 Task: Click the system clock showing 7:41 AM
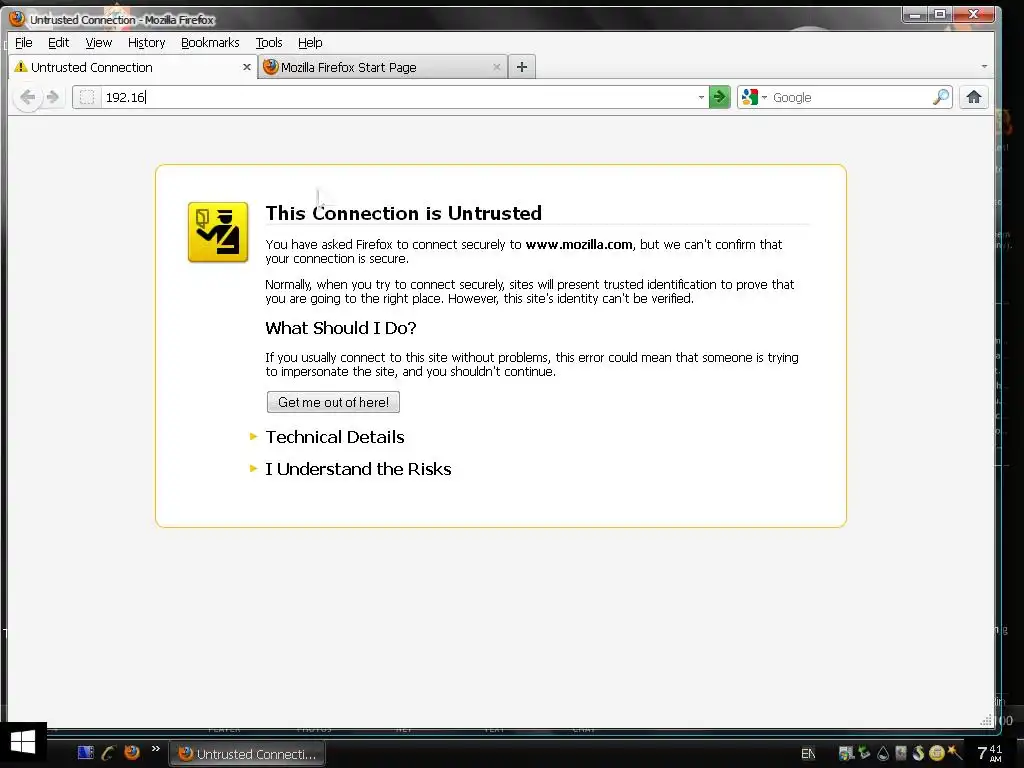(x=990, y=754)
